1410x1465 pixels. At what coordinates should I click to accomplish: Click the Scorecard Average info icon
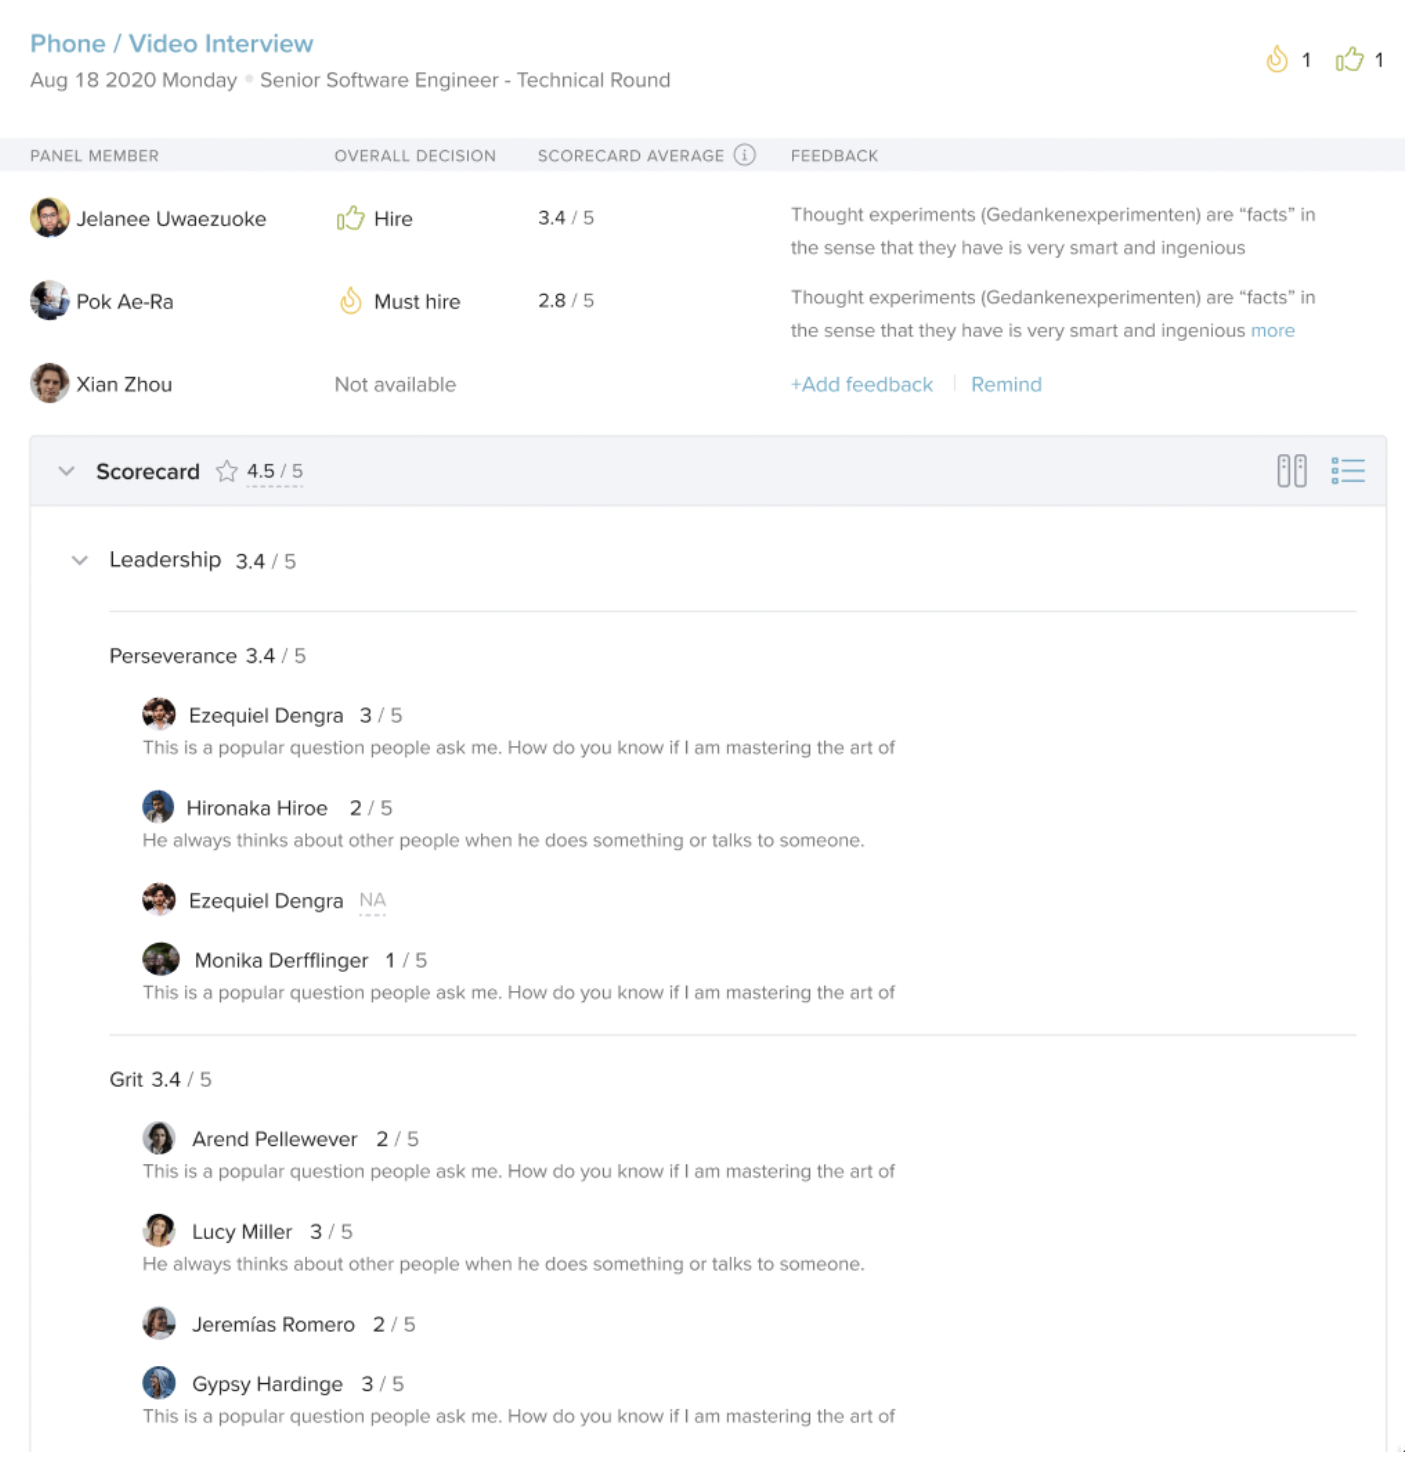(x=744, y=155)
